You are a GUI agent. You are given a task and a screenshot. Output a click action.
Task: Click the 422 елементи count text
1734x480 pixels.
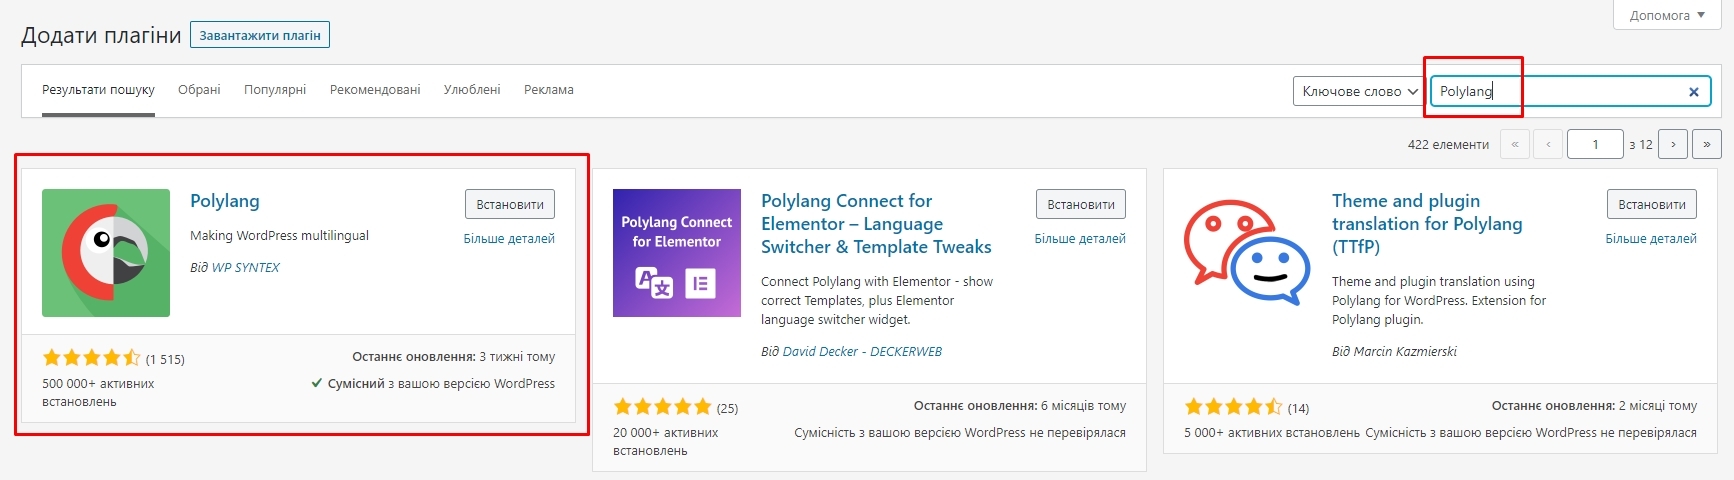(x=1448, y=145)
